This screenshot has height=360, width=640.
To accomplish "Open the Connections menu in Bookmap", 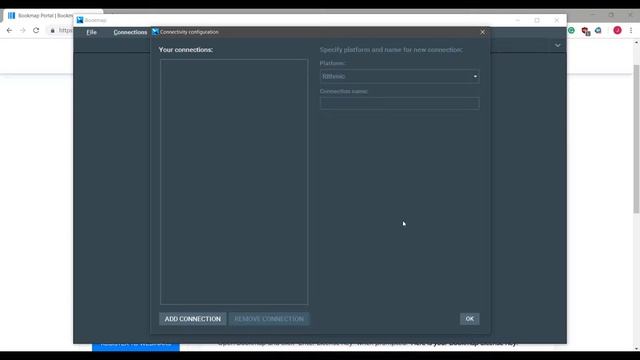I will tap(130, 32).
